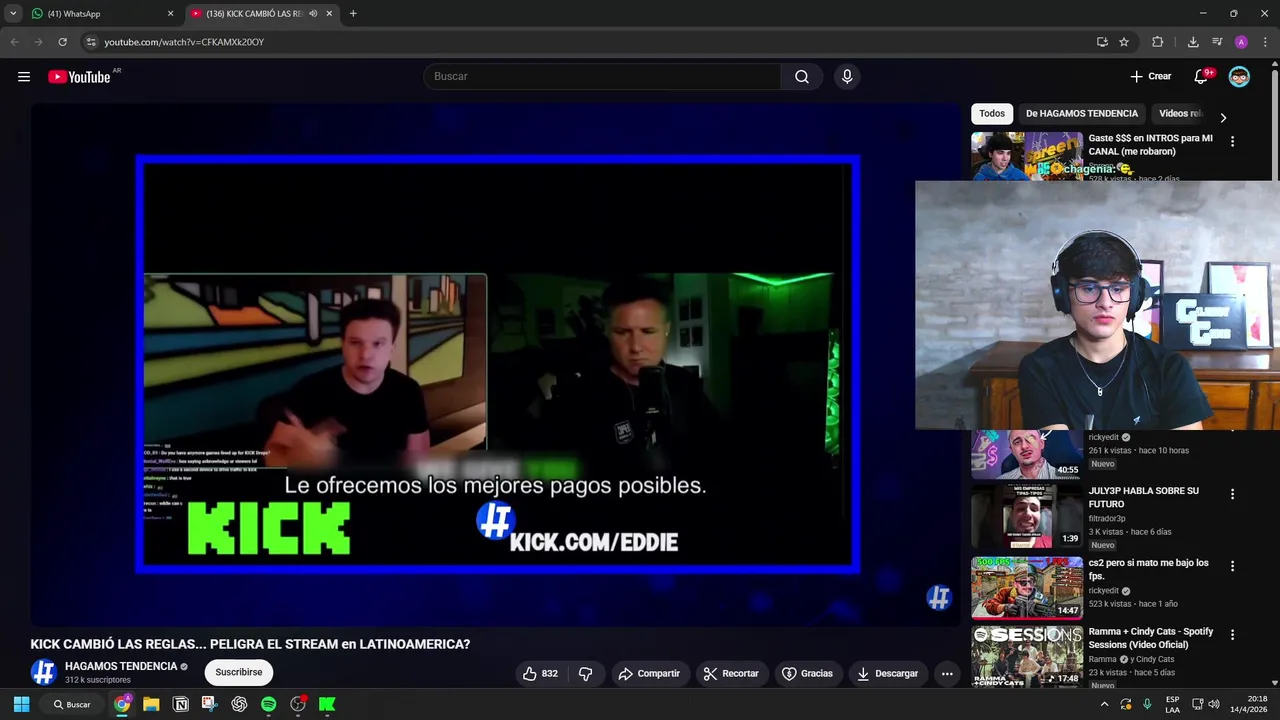Image resolution: width=1280 pixels, height=720 pixels.
Task: Install app icon in address bar
Action: (x=1102, y=42)
